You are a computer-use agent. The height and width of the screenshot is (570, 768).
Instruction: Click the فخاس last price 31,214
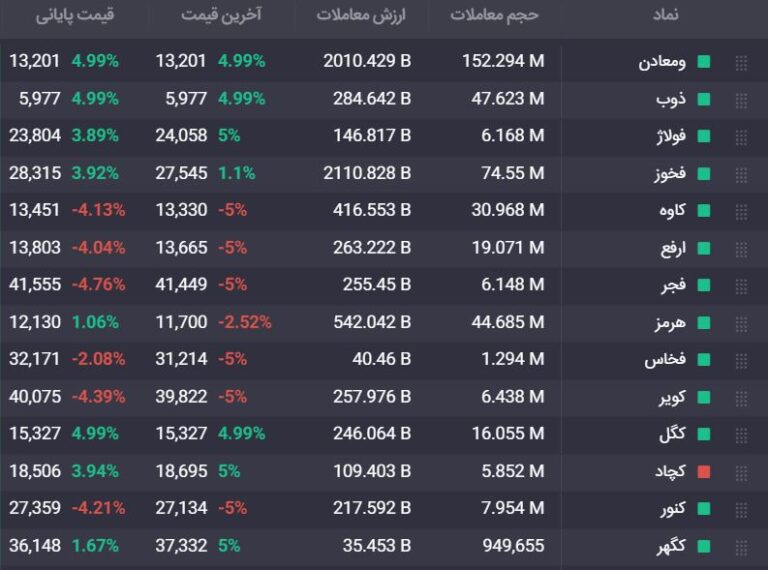(x=182, y=360)
